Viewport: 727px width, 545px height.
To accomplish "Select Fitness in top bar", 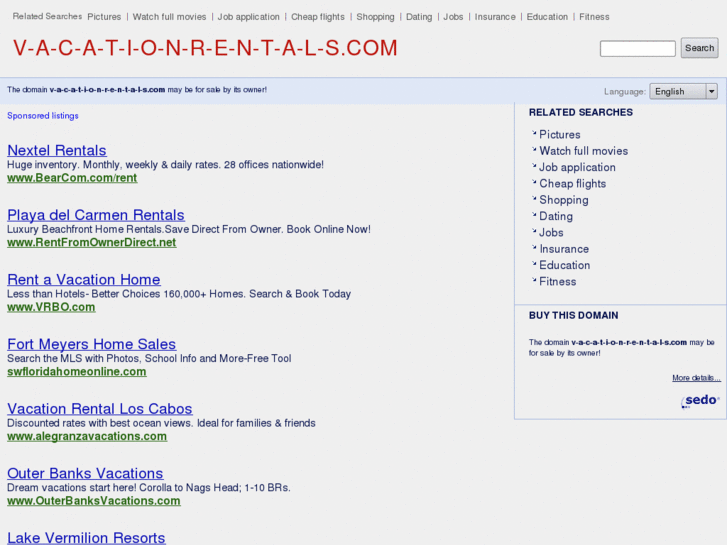I will (x=594, y=17).
